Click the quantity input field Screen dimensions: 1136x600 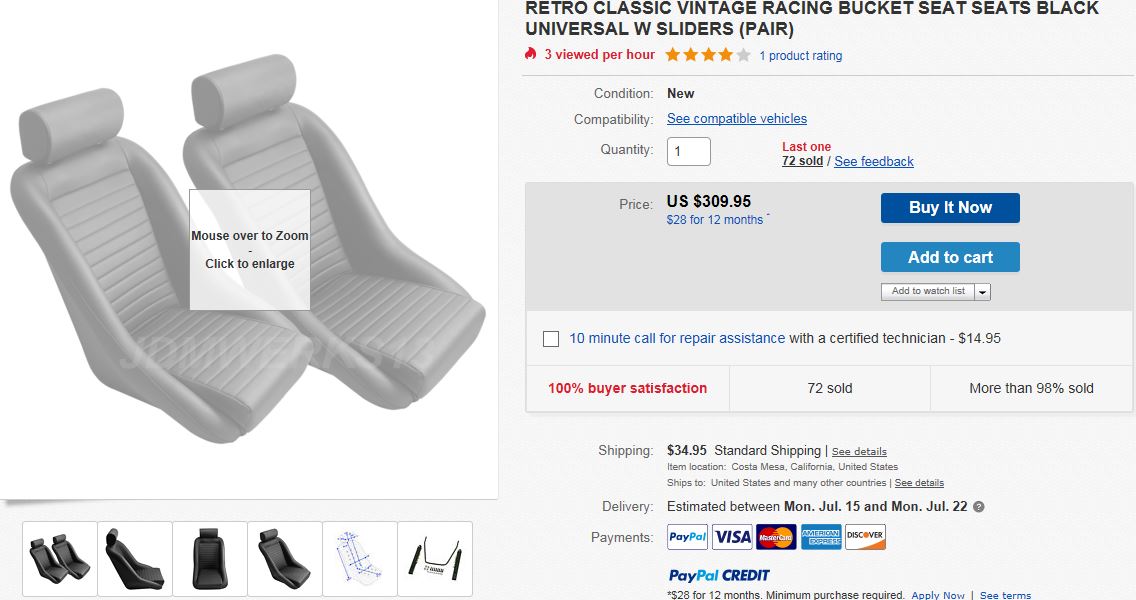coord(688,151)
